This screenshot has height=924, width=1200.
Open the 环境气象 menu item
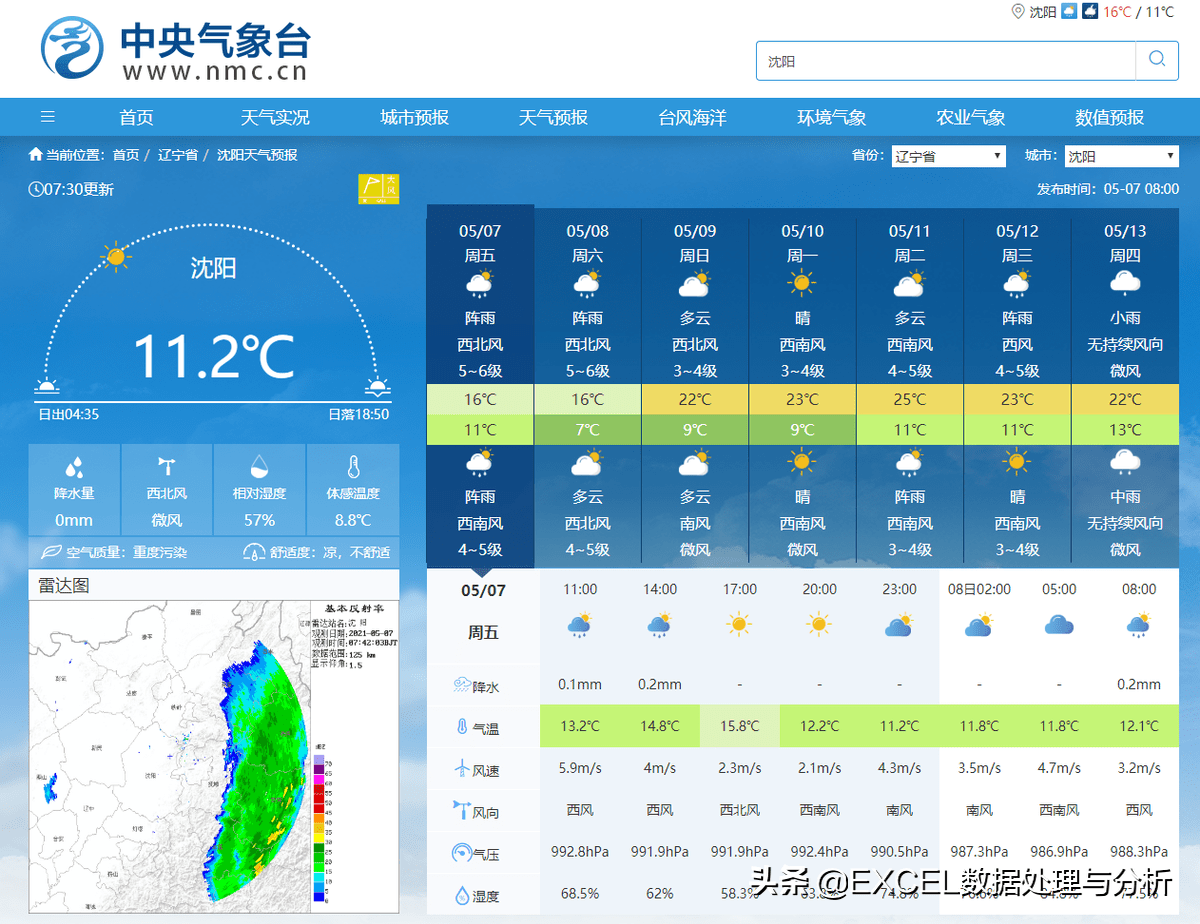coord(831,117)
